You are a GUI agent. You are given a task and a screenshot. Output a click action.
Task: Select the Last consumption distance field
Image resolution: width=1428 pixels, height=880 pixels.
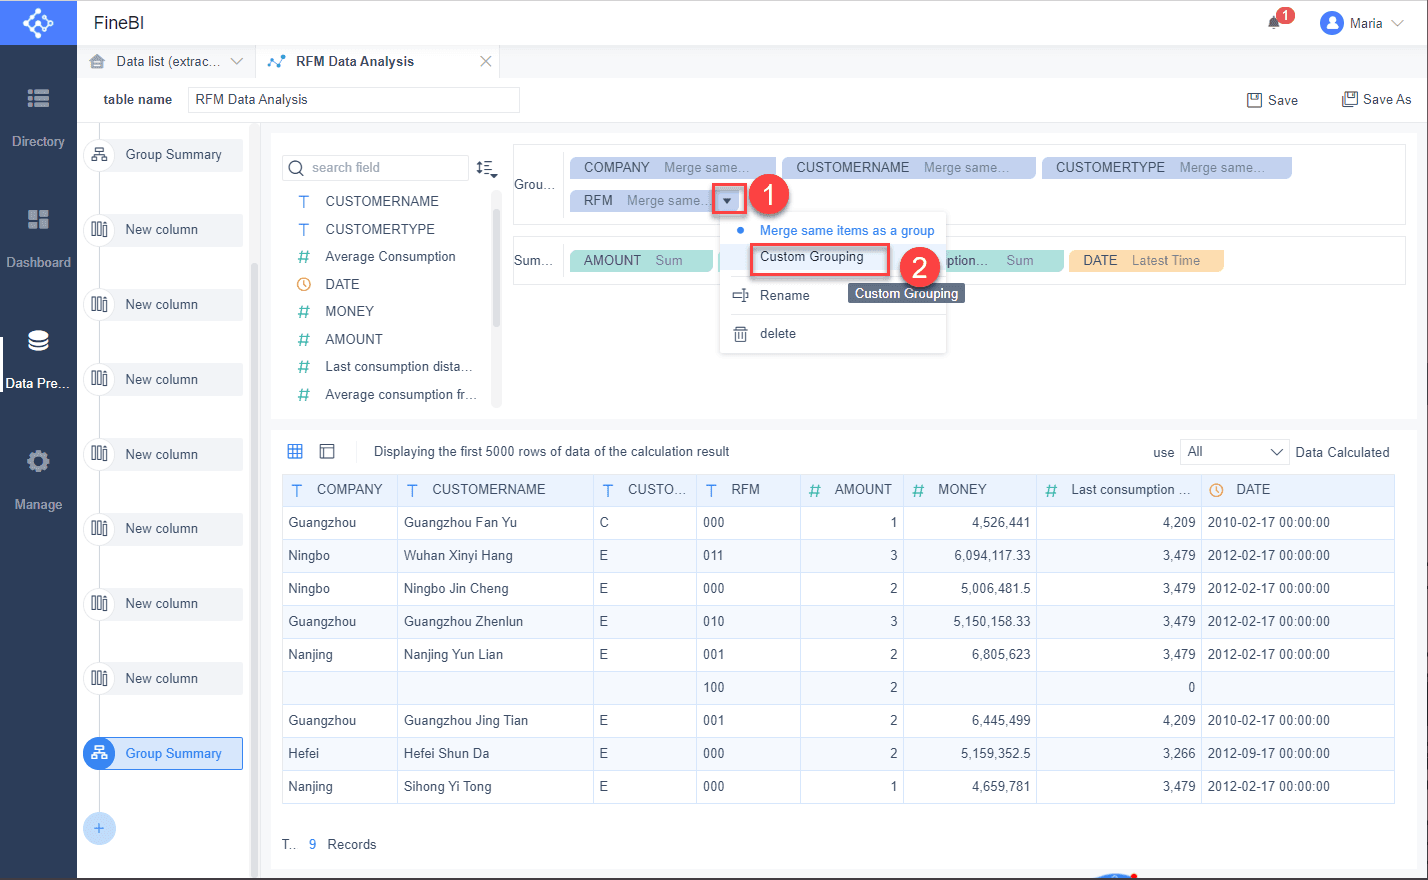tap(399, 367)
